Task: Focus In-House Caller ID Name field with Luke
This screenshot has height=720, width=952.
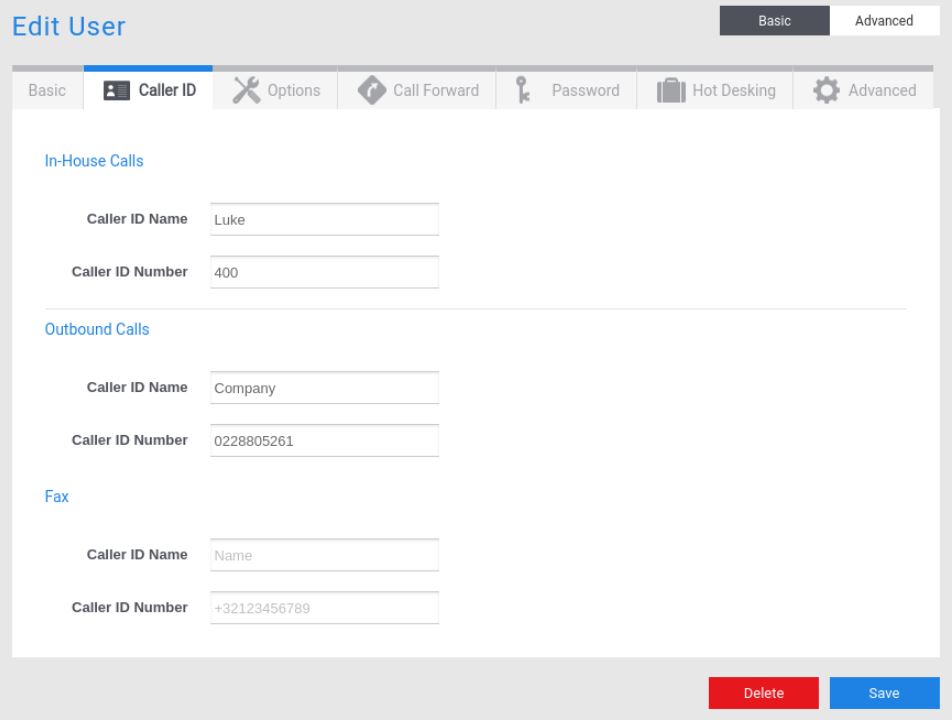Action: coord(324,220)
